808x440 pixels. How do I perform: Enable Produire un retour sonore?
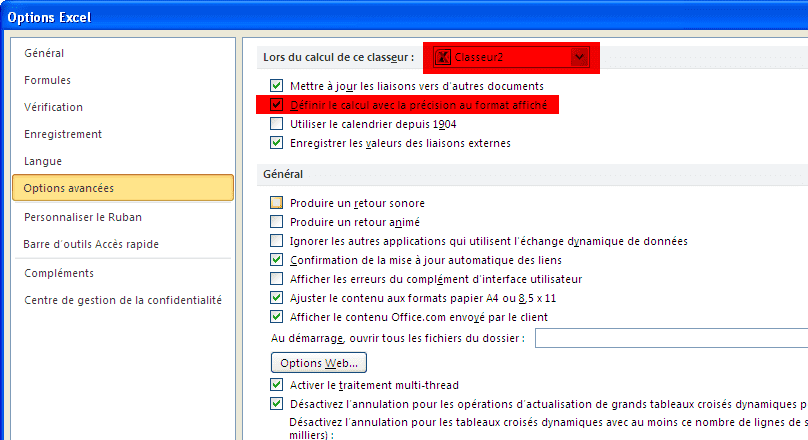276,202
